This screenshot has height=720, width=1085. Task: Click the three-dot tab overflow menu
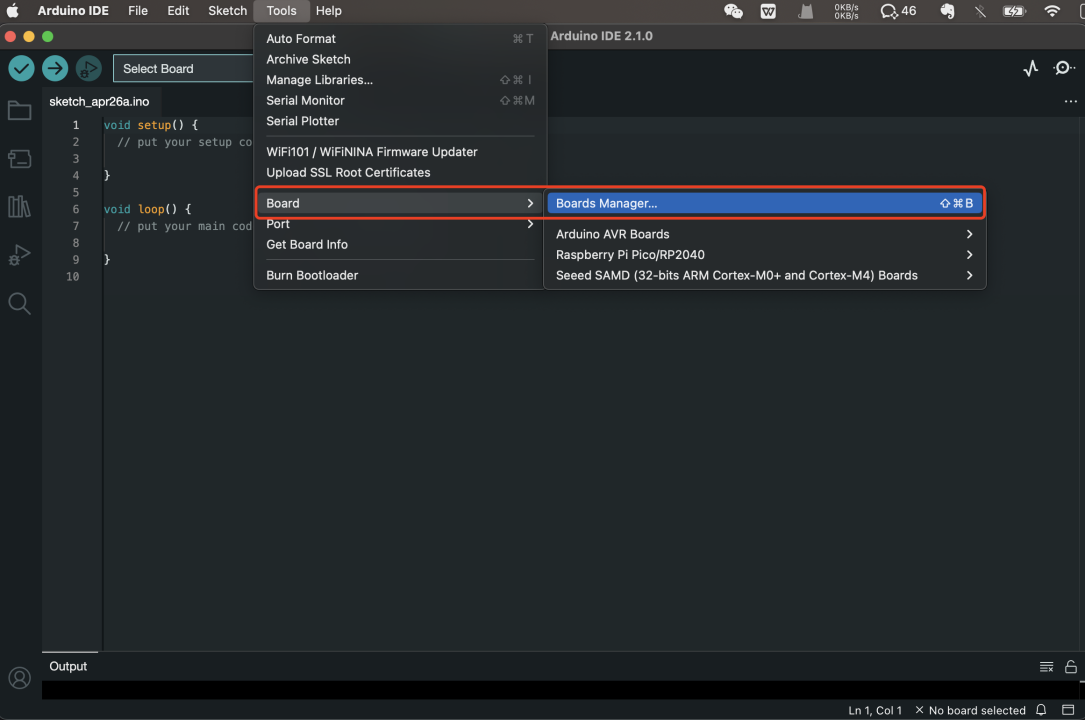tap(1070, 102)
